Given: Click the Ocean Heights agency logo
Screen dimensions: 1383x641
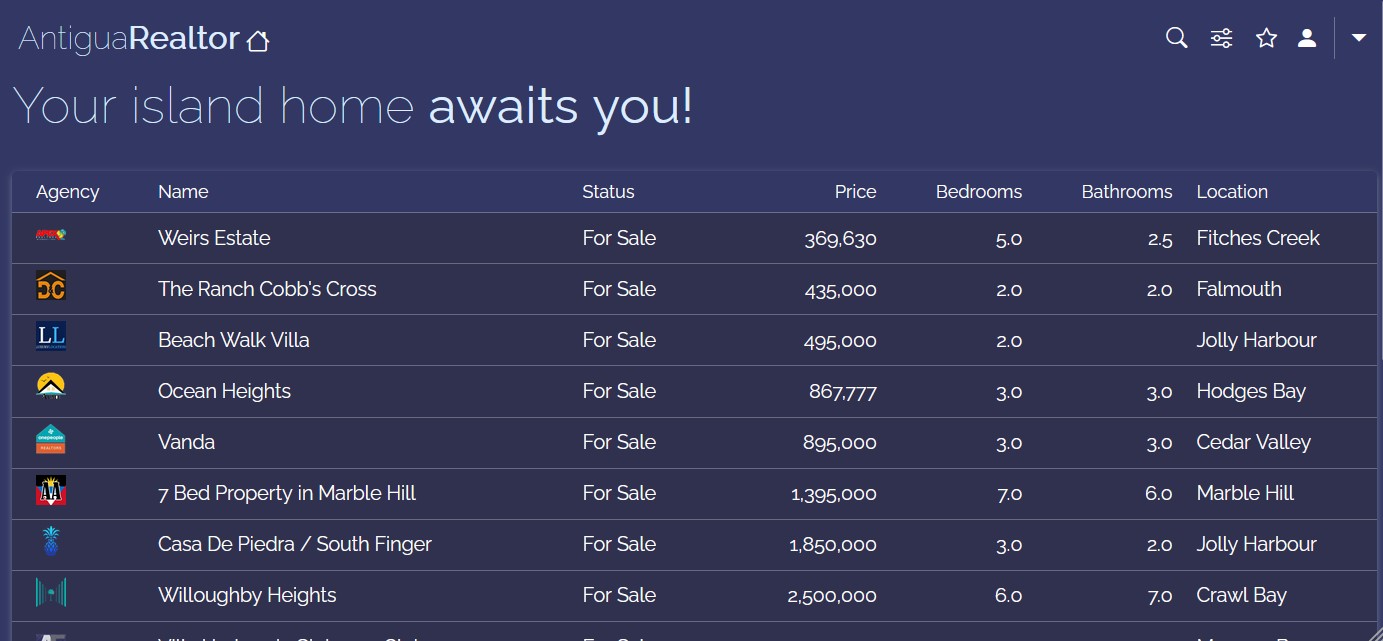Looking at the screenshot, I should [51, 387].
